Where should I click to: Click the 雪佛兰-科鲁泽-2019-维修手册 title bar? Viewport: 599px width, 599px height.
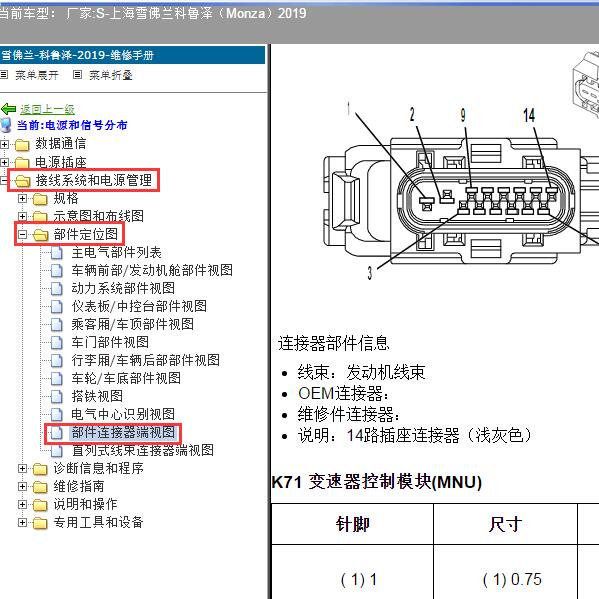click(x=132, y=55)
